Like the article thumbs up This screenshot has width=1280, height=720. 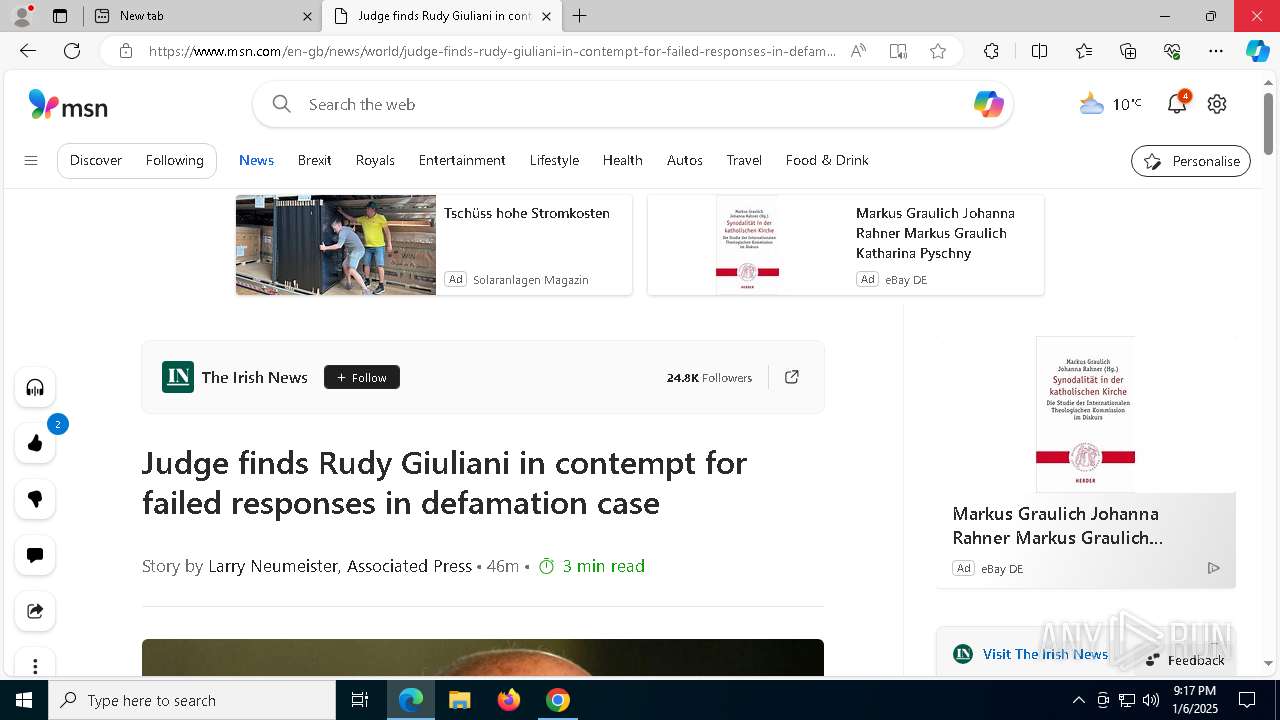tap(35, 443)
